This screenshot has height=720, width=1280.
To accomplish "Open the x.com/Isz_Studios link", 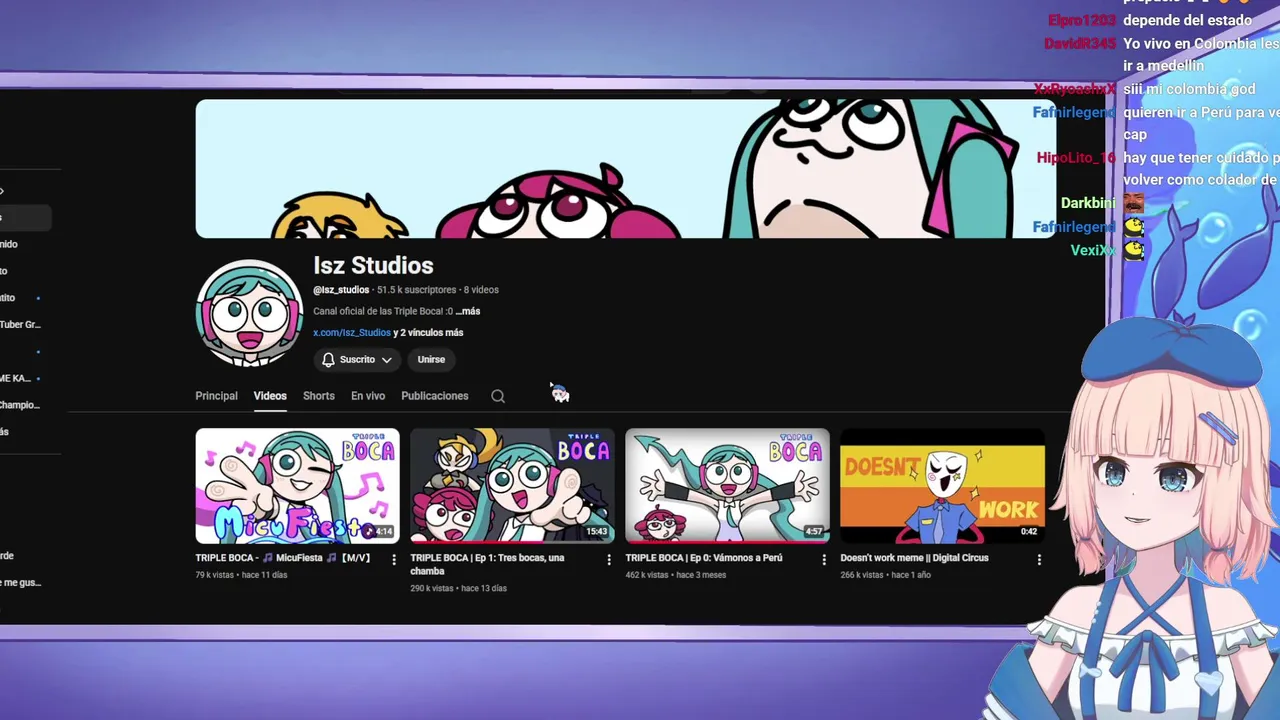I will click(352, 333).
